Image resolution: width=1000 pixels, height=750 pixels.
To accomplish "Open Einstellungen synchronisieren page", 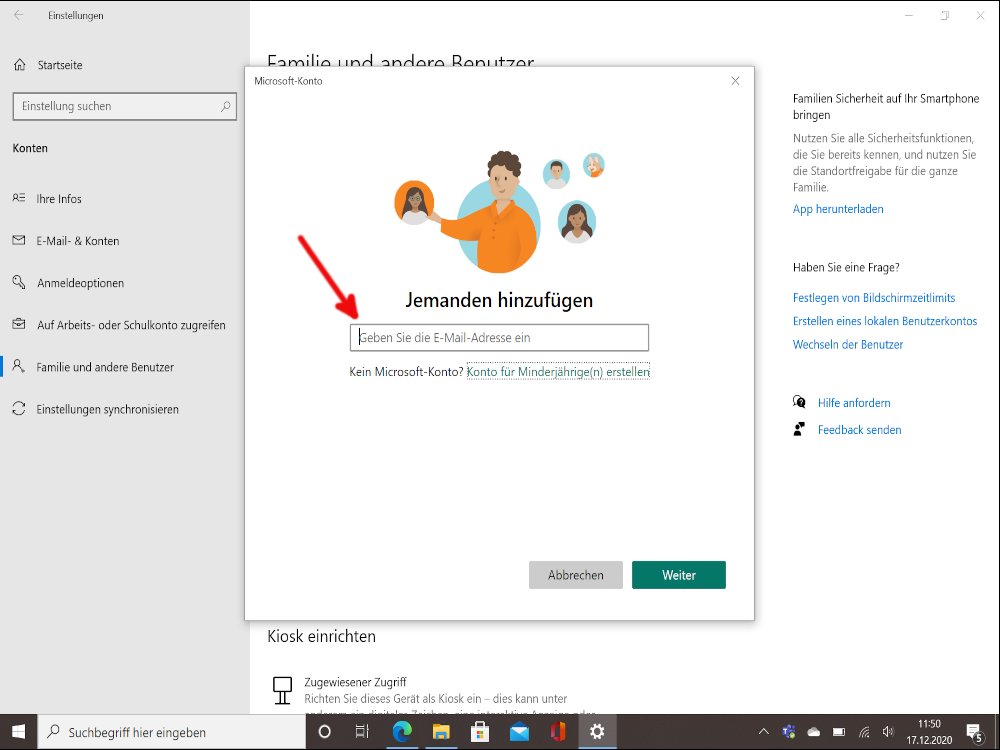I will point(107,409).
